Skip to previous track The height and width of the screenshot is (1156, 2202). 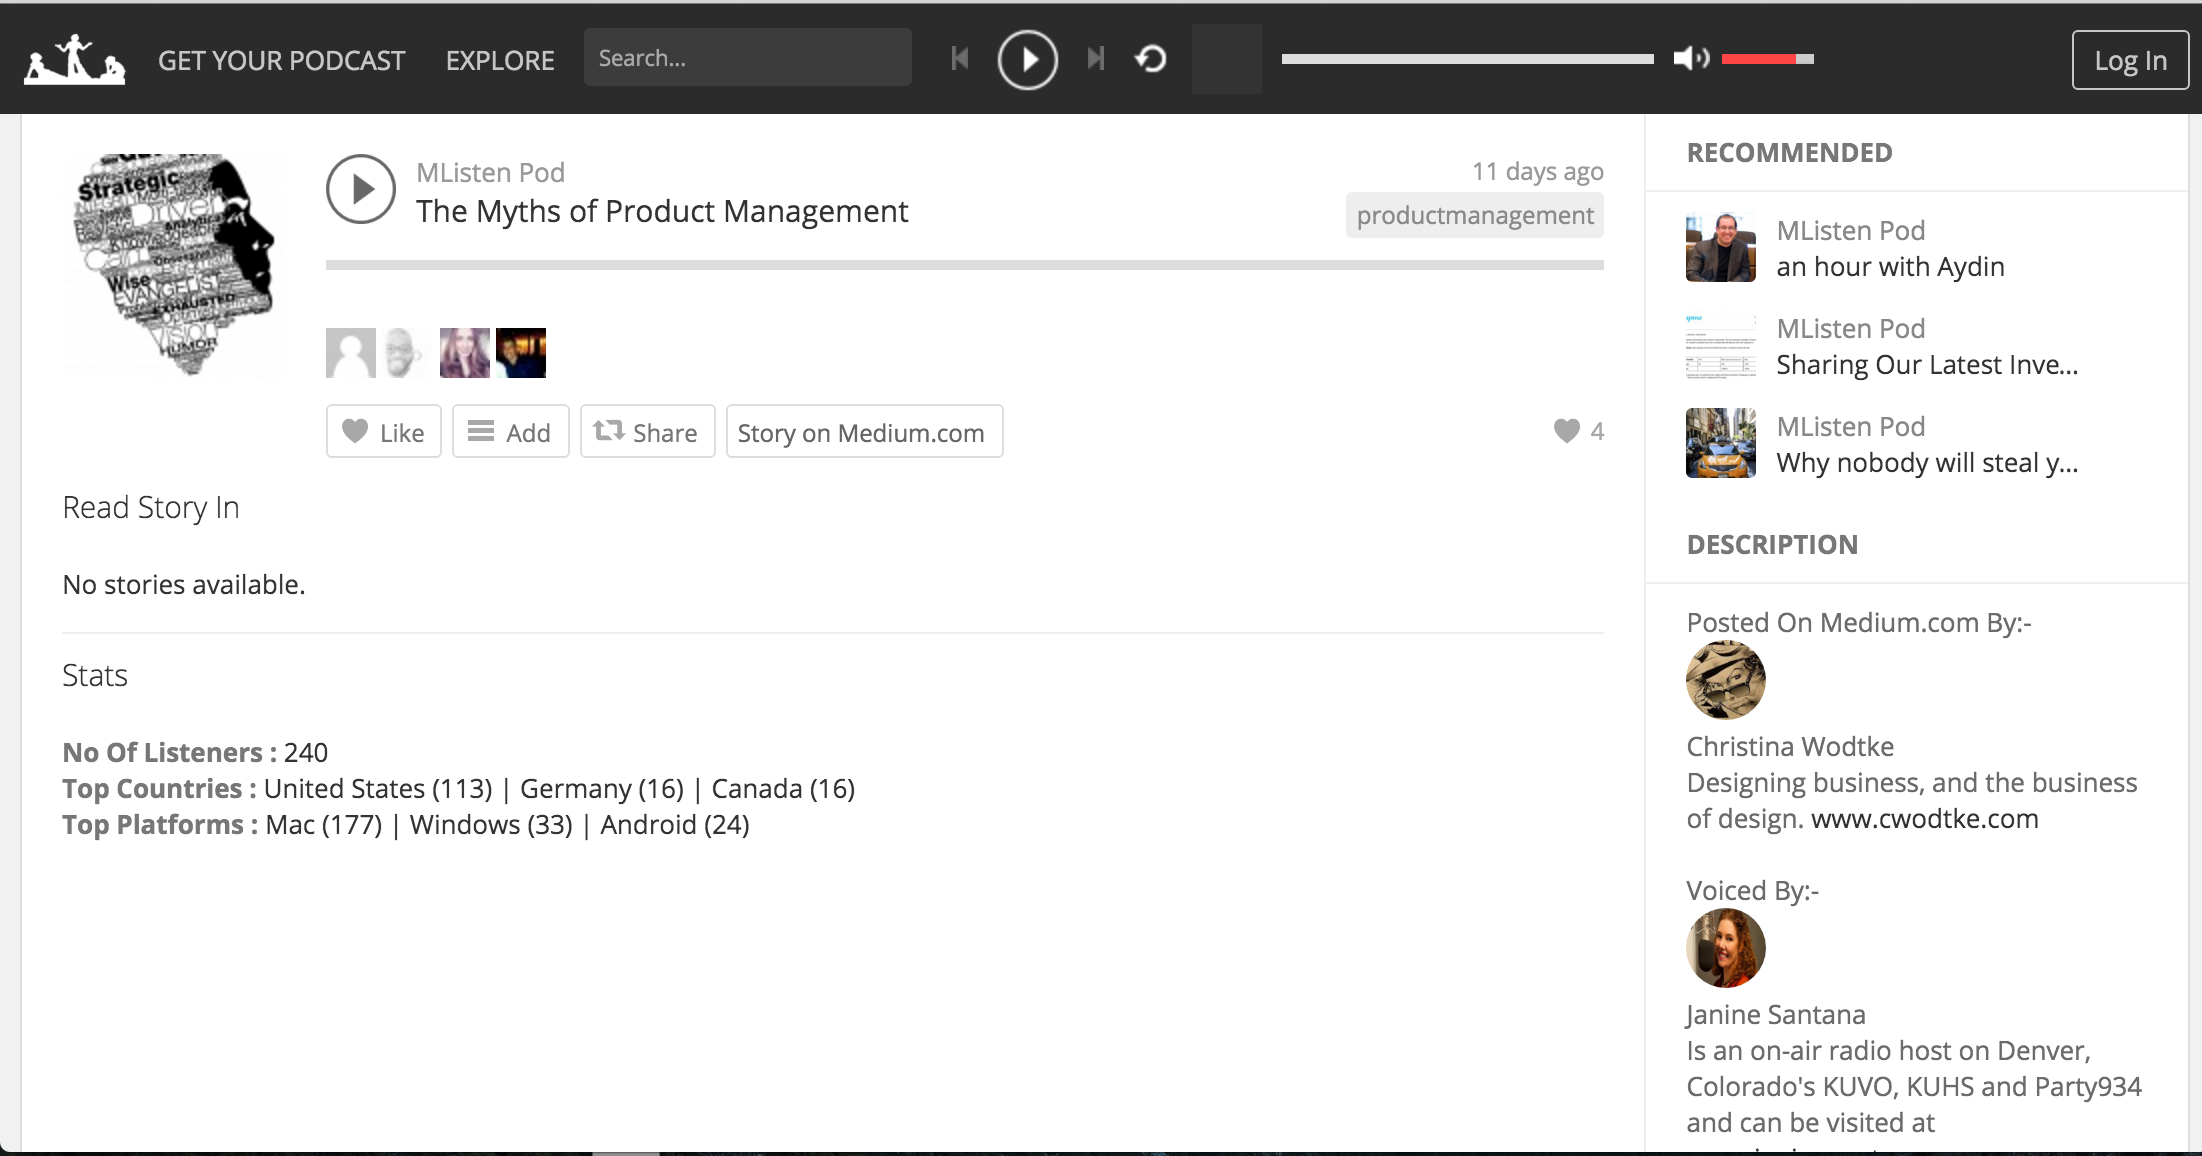(x=960, y=59)
